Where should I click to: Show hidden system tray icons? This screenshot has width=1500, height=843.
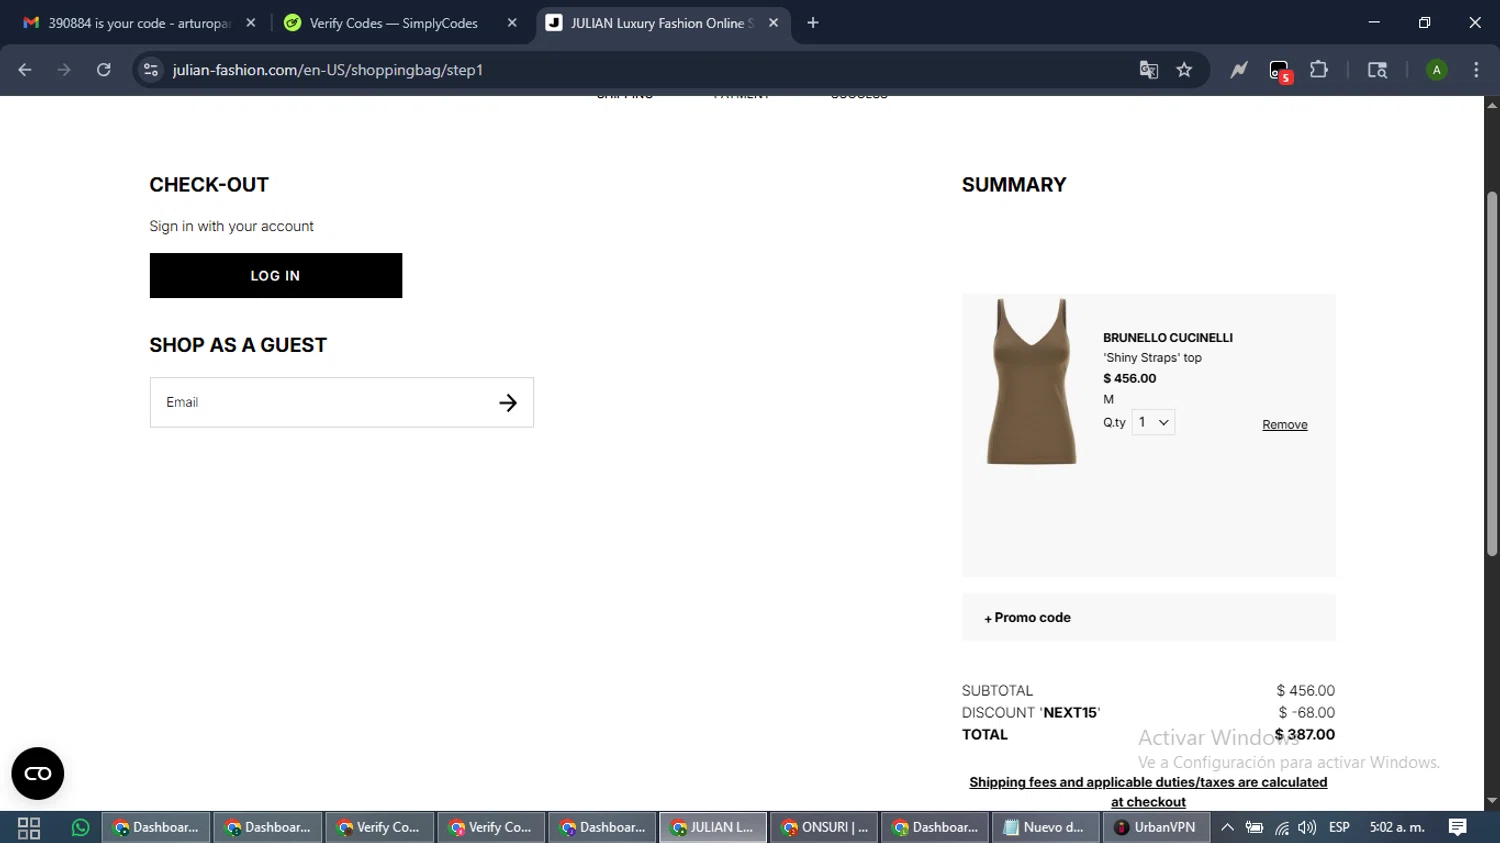(x=1227, y=828)
